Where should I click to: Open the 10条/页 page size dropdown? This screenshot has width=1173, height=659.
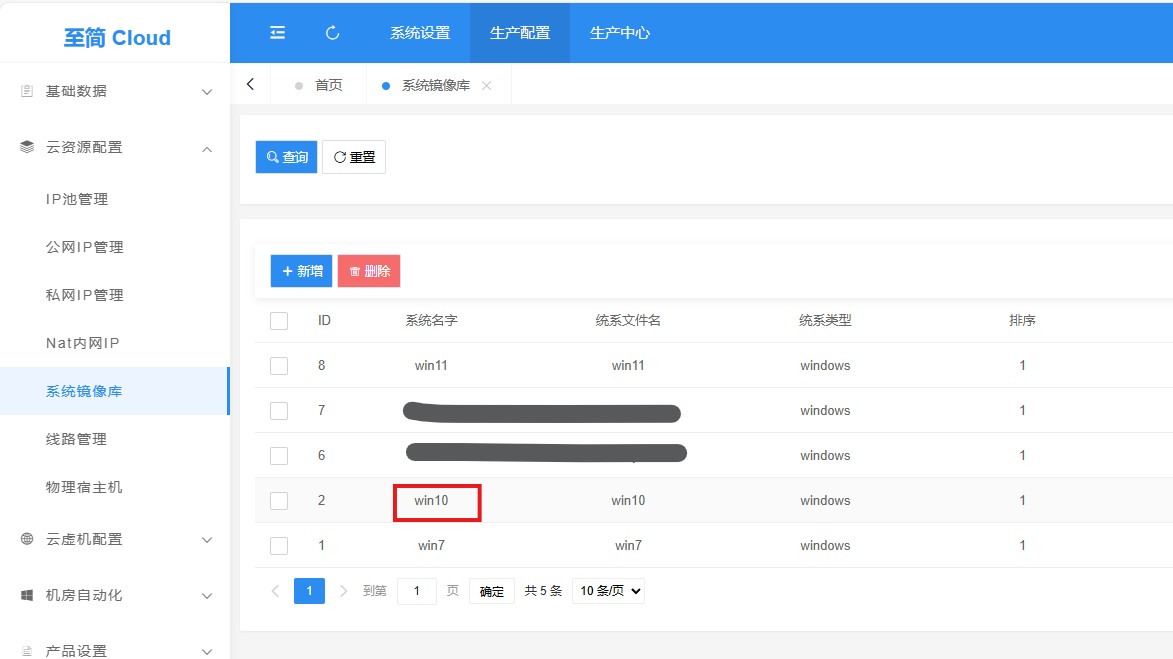[x=608, y=590]
